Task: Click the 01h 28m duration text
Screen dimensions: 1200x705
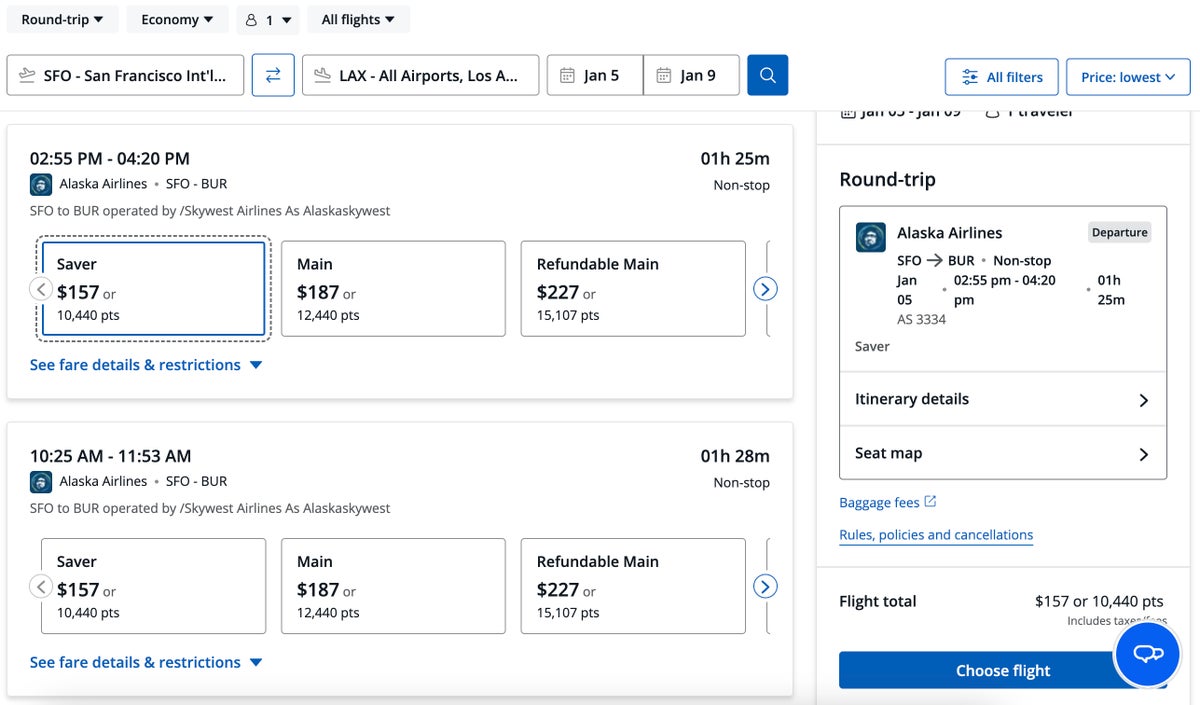Action: point(735,456)
